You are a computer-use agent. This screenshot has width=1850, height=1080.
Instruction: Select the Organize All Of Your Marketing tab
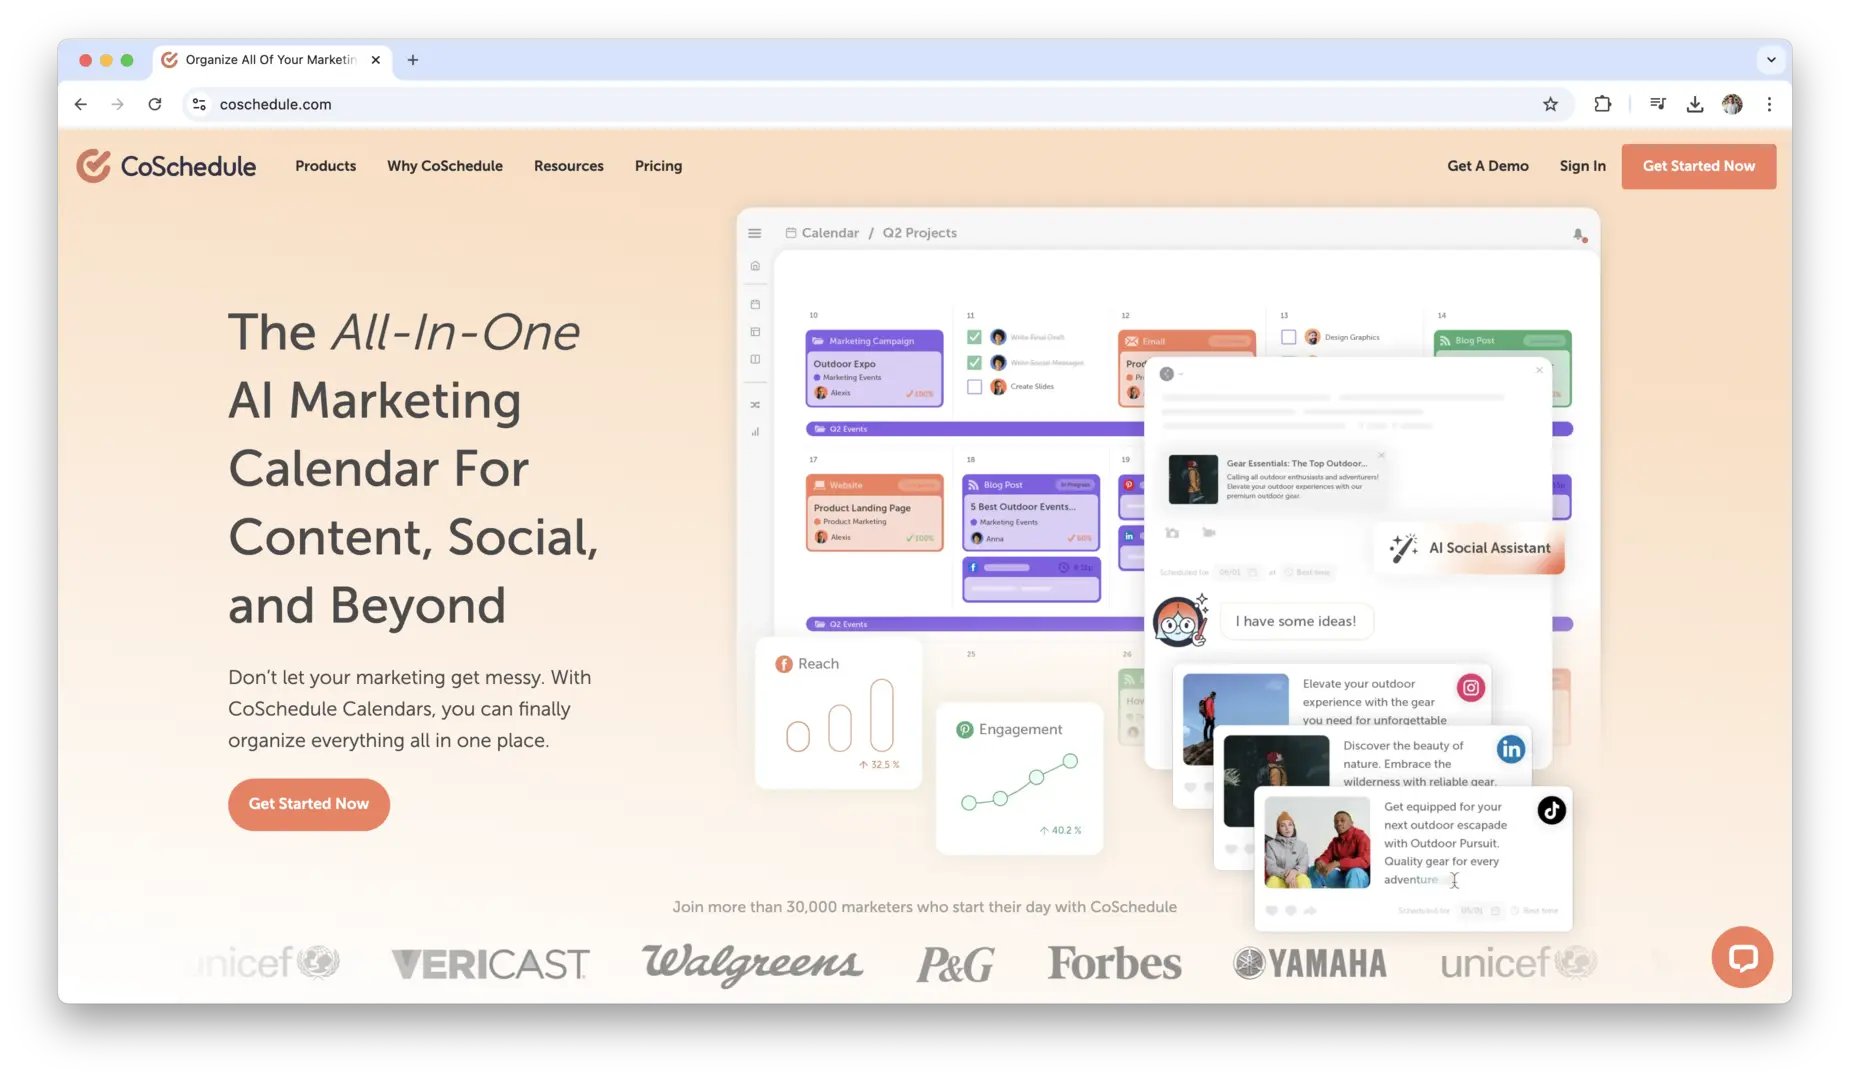[272, 60]
